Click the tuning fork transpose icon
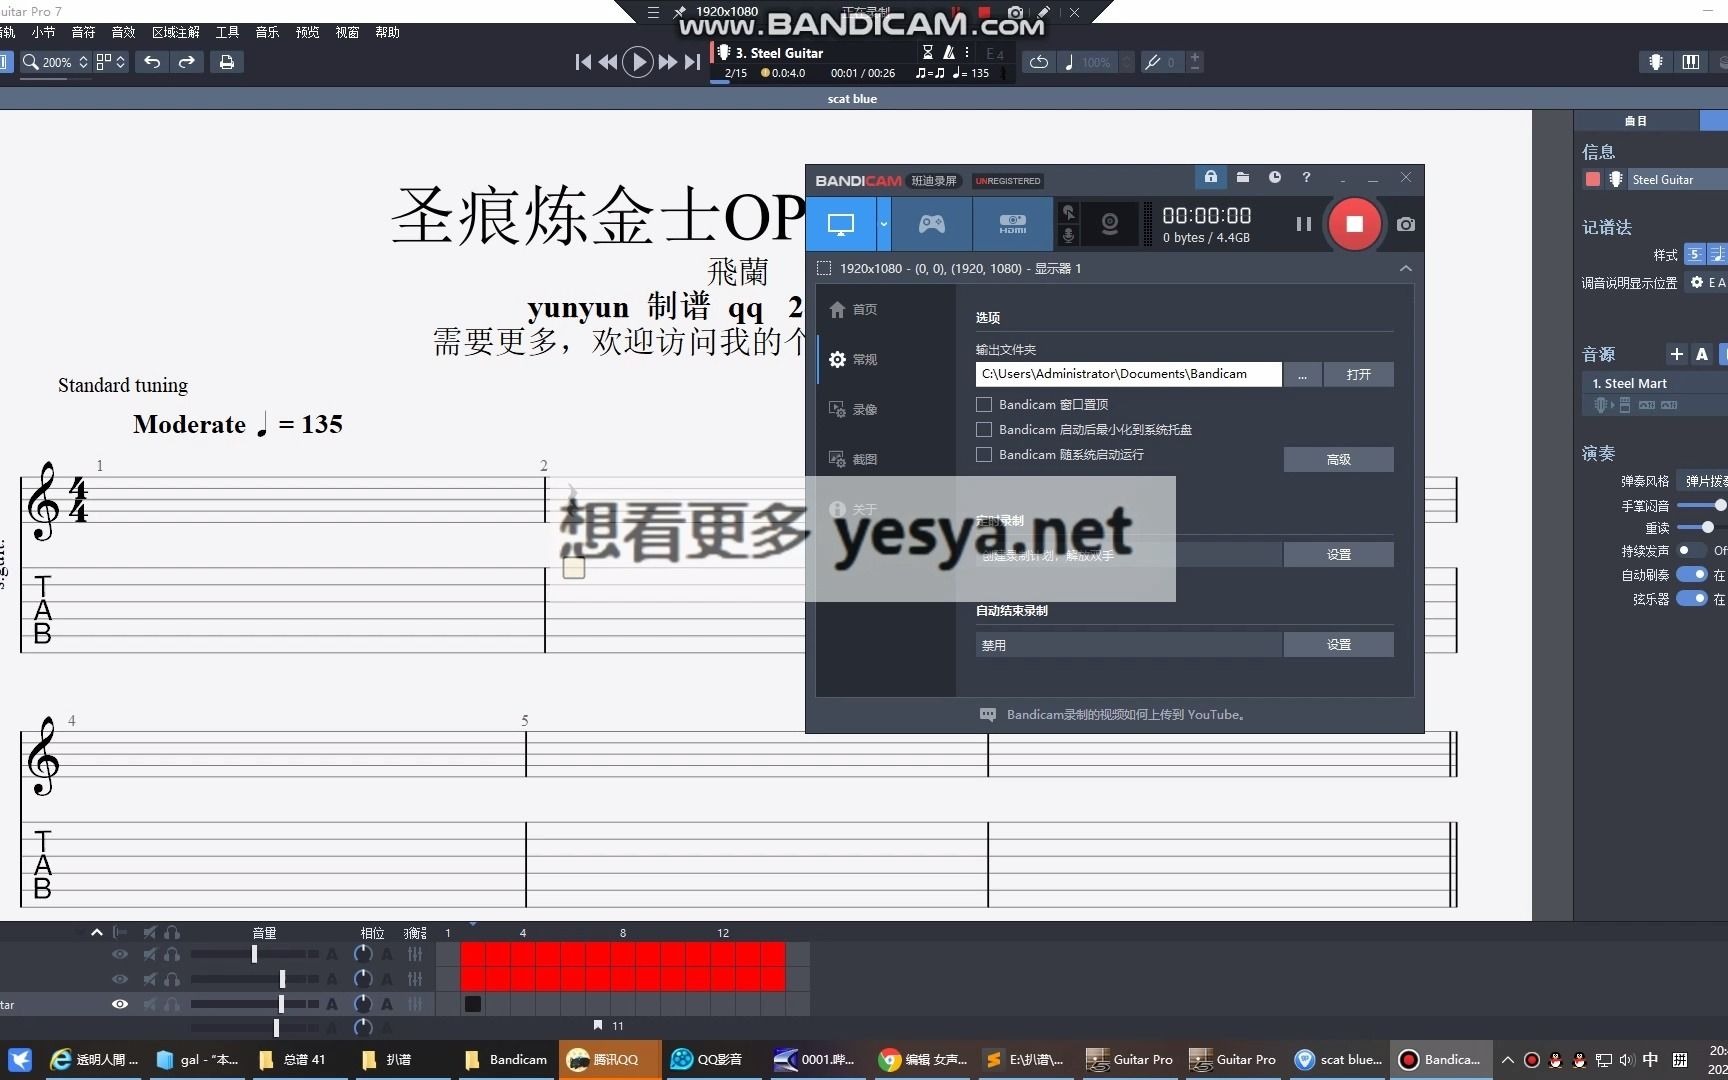The height and width of the screenshot is (1080, 1728). [x=1153, y=62]
